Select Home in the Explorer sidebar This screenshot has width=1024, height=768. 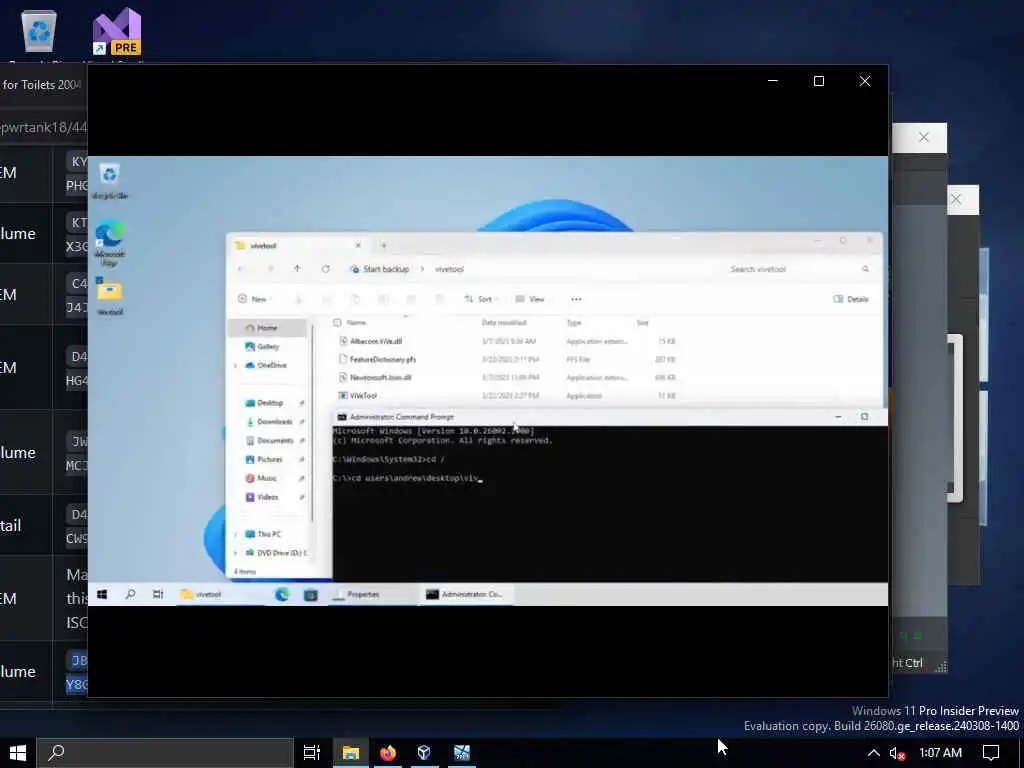[x=268, y=328]
